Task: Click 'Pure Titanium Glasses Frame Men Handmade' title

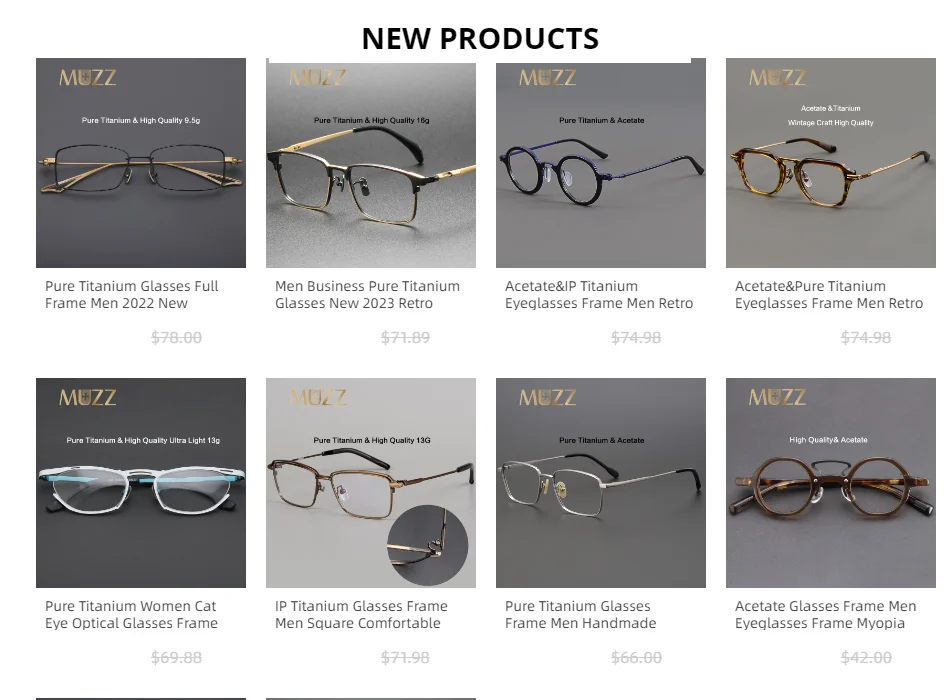Action: click(x=580, y=615)
